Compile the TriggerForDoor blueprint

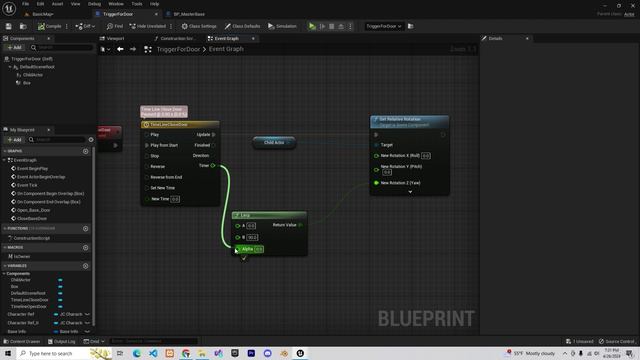pos(50,26)
